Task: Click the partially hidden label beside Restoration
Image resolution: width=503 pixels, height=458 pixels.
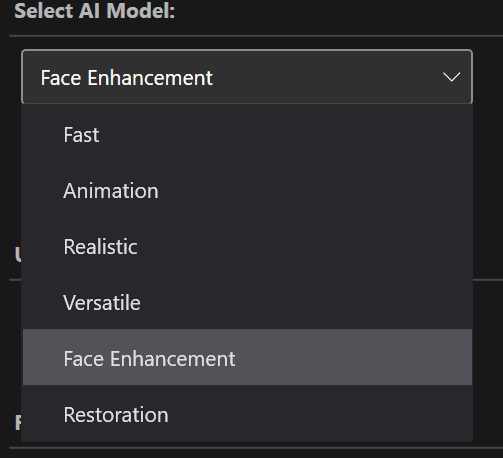Action: (18, 423)
